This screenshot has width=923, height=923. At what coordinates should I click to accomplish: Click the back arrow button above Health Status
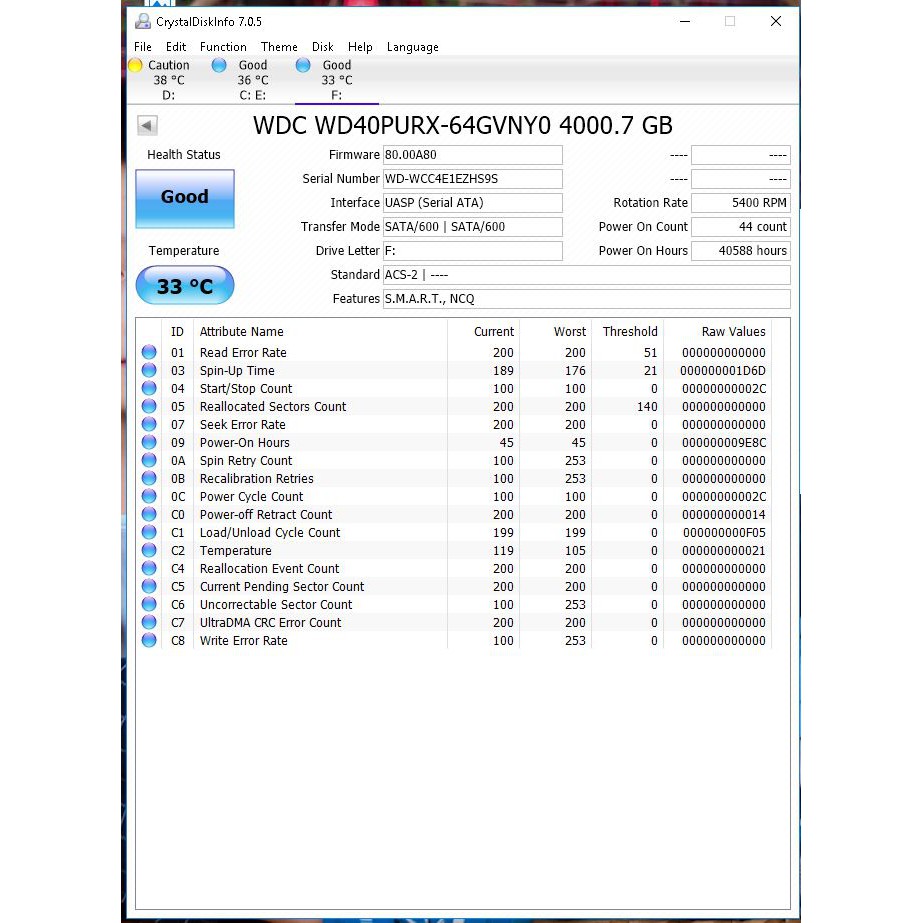(146, 125)
